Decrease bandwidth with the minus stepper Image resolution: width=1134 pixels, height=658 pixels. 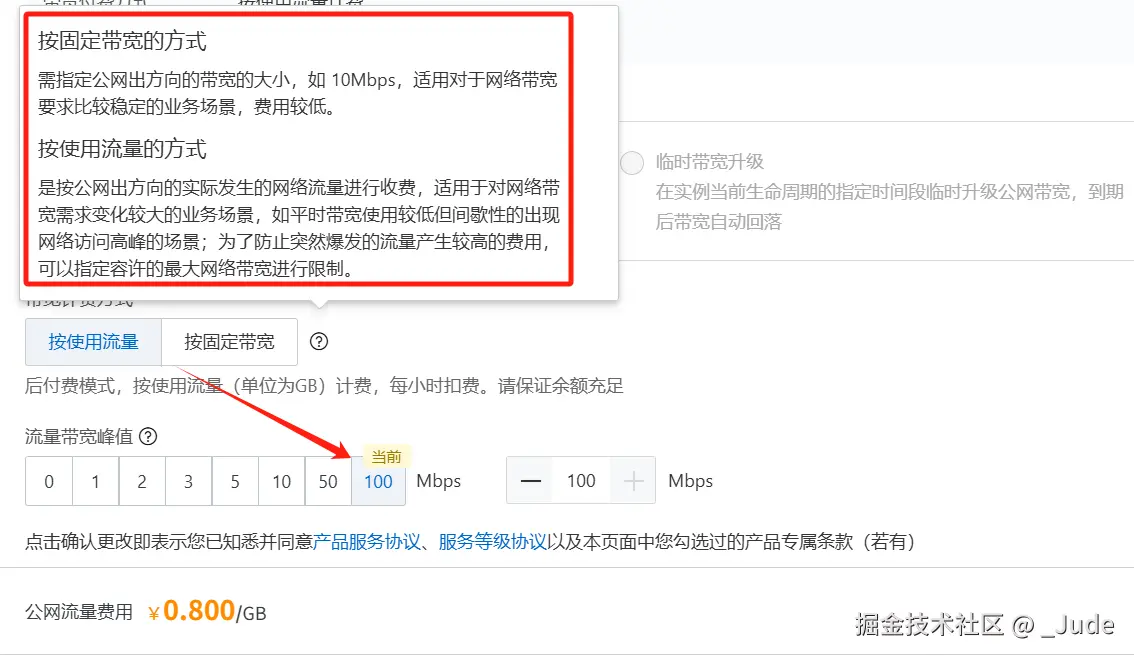tap(531, 481)
